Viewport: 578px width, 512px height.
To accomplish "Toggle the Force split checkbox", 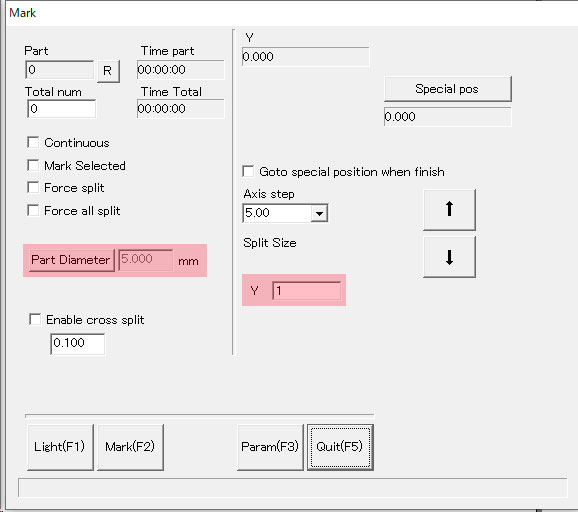I will [33, 187].
